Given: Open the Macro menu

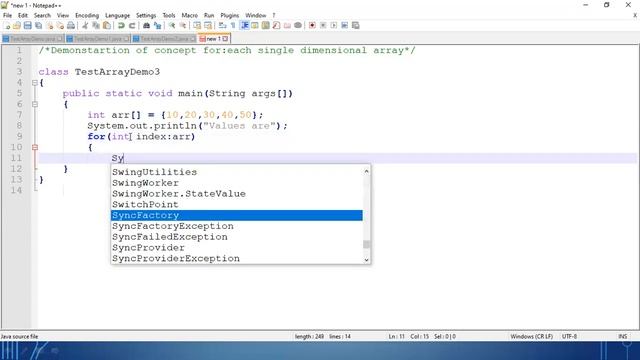Looking at the screenshot, I should coord(189,16).
